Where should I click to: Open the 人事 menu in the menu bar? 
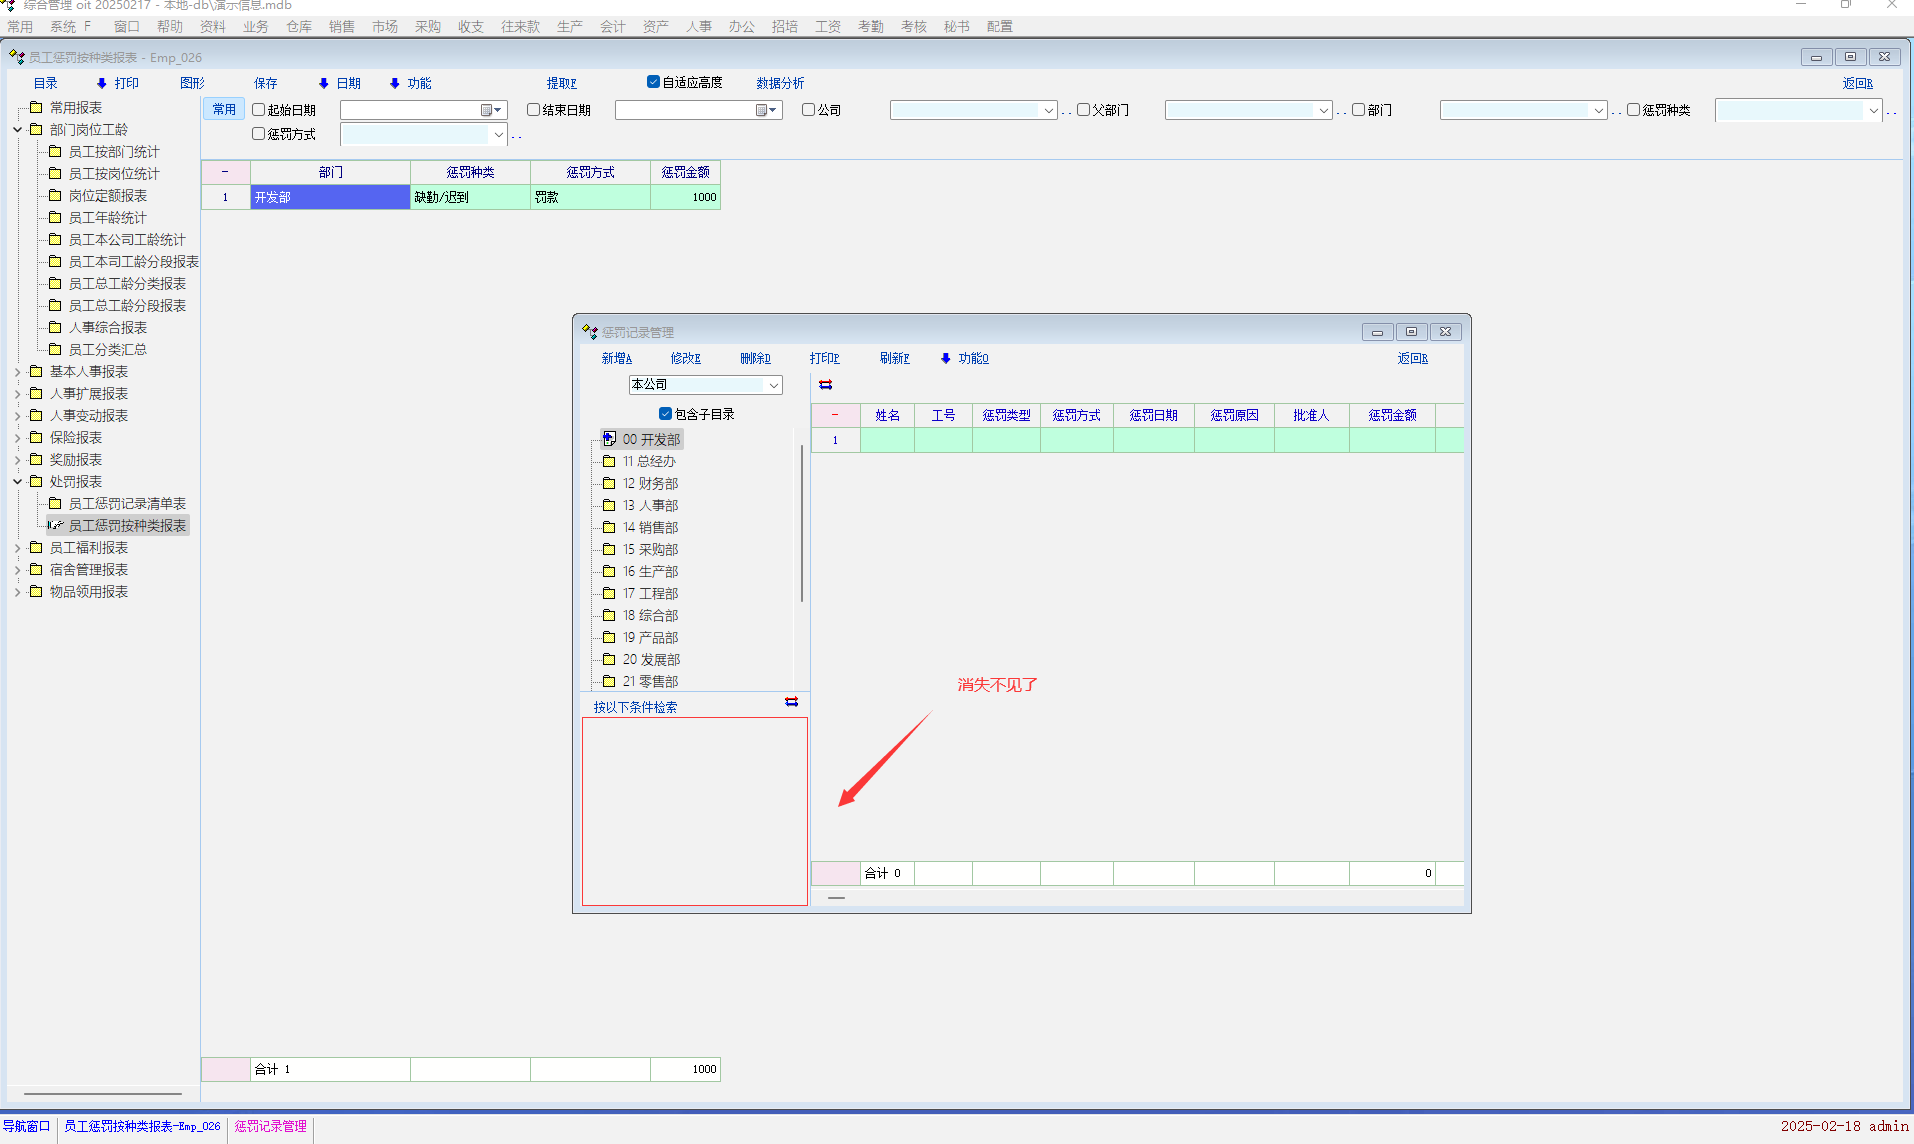coord(698,27)
